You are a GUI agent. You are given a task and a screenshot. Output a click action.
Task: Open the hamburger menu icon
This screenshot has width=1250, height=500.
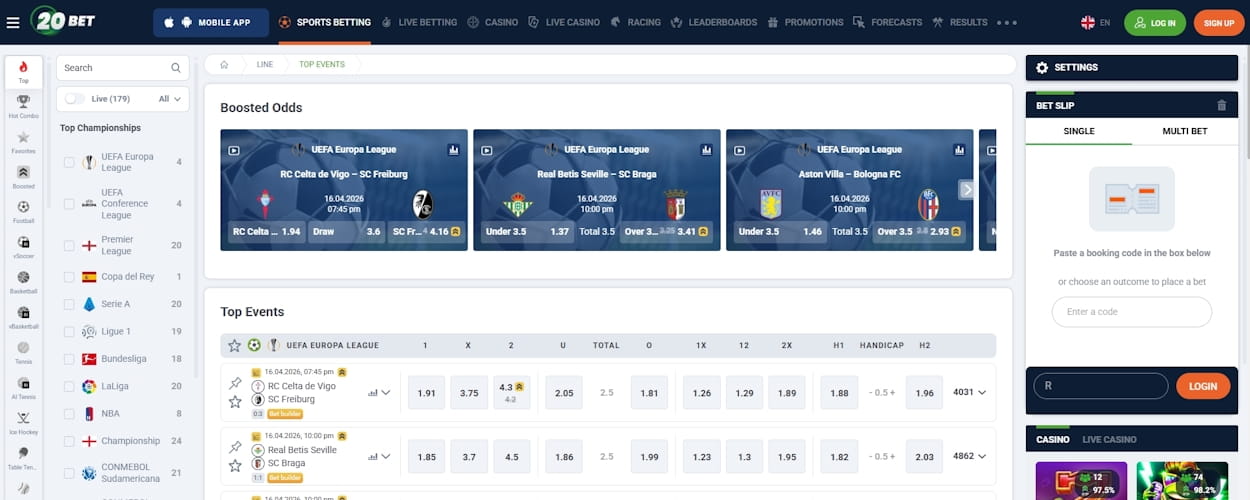click(13, 22)
